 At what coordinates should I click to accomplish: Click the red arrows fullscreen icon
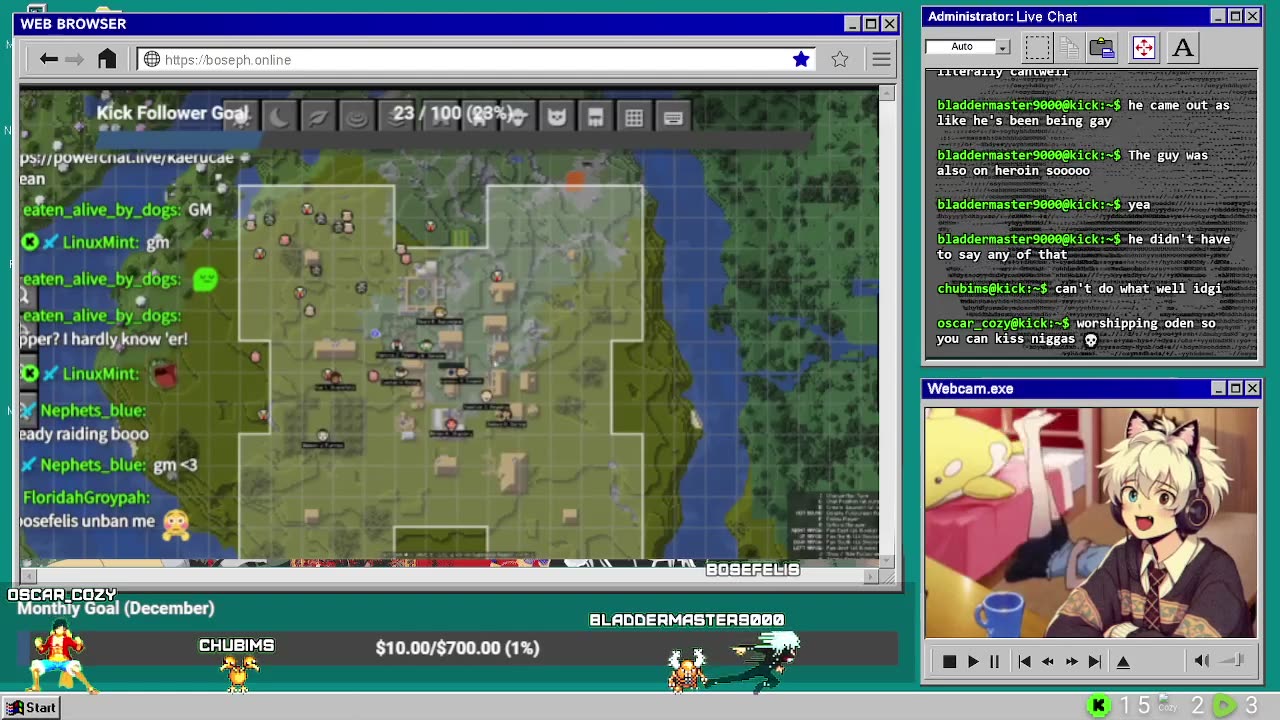click(1143, 47)
